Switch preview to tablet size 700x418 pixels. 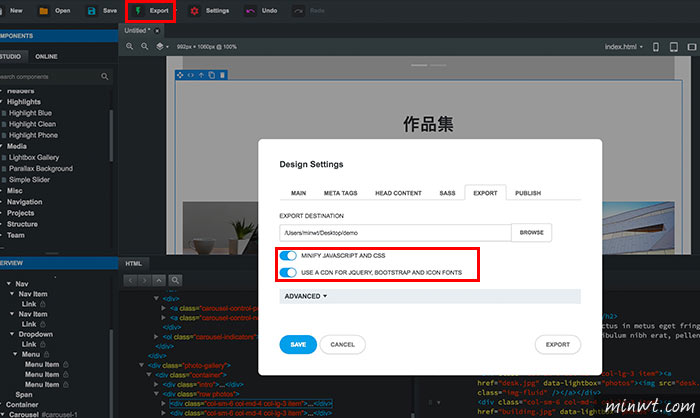(674, 47)
